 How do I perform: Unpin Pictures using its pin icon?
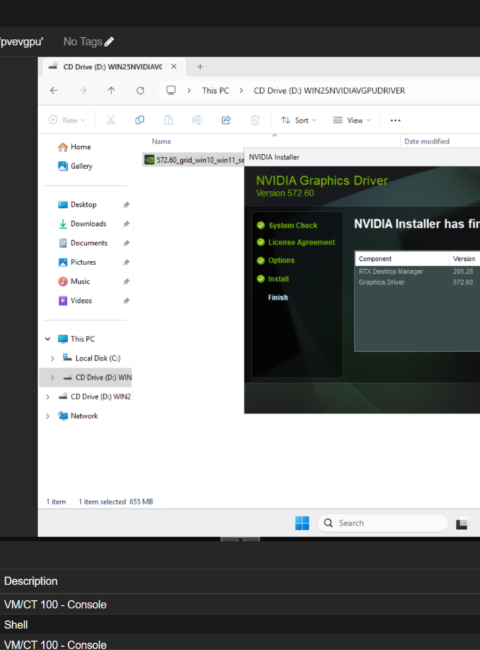coord(126,262)
